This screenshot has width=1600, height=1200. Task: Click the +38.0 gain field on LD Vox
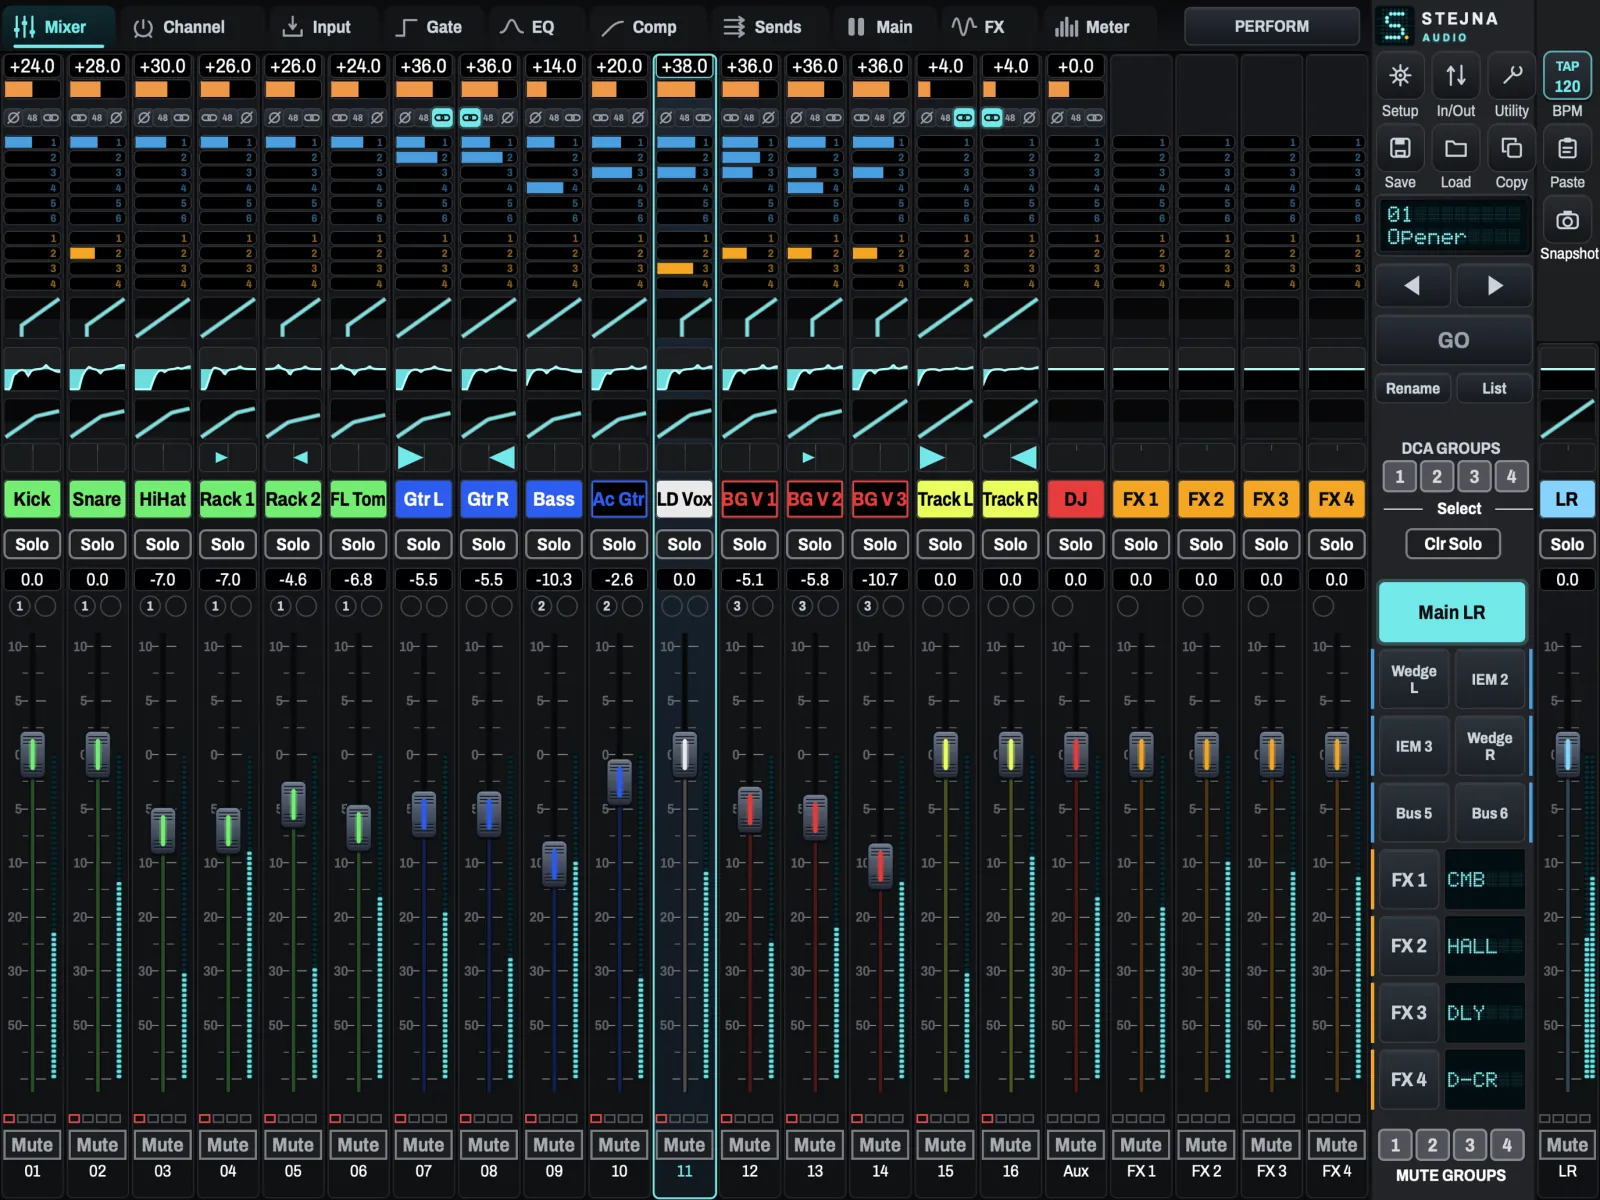(x=684, y=66)
